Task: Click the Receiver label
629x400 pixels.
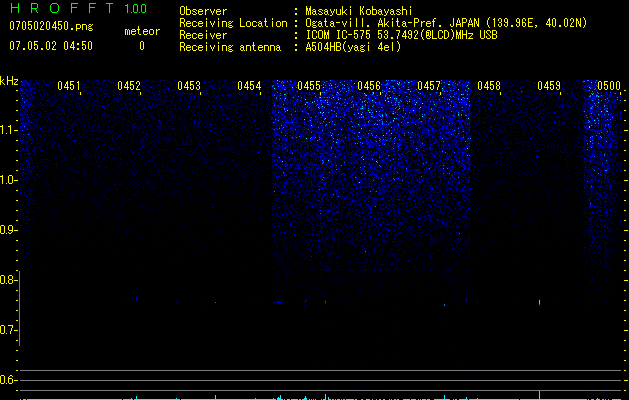Action: point(203,35)
